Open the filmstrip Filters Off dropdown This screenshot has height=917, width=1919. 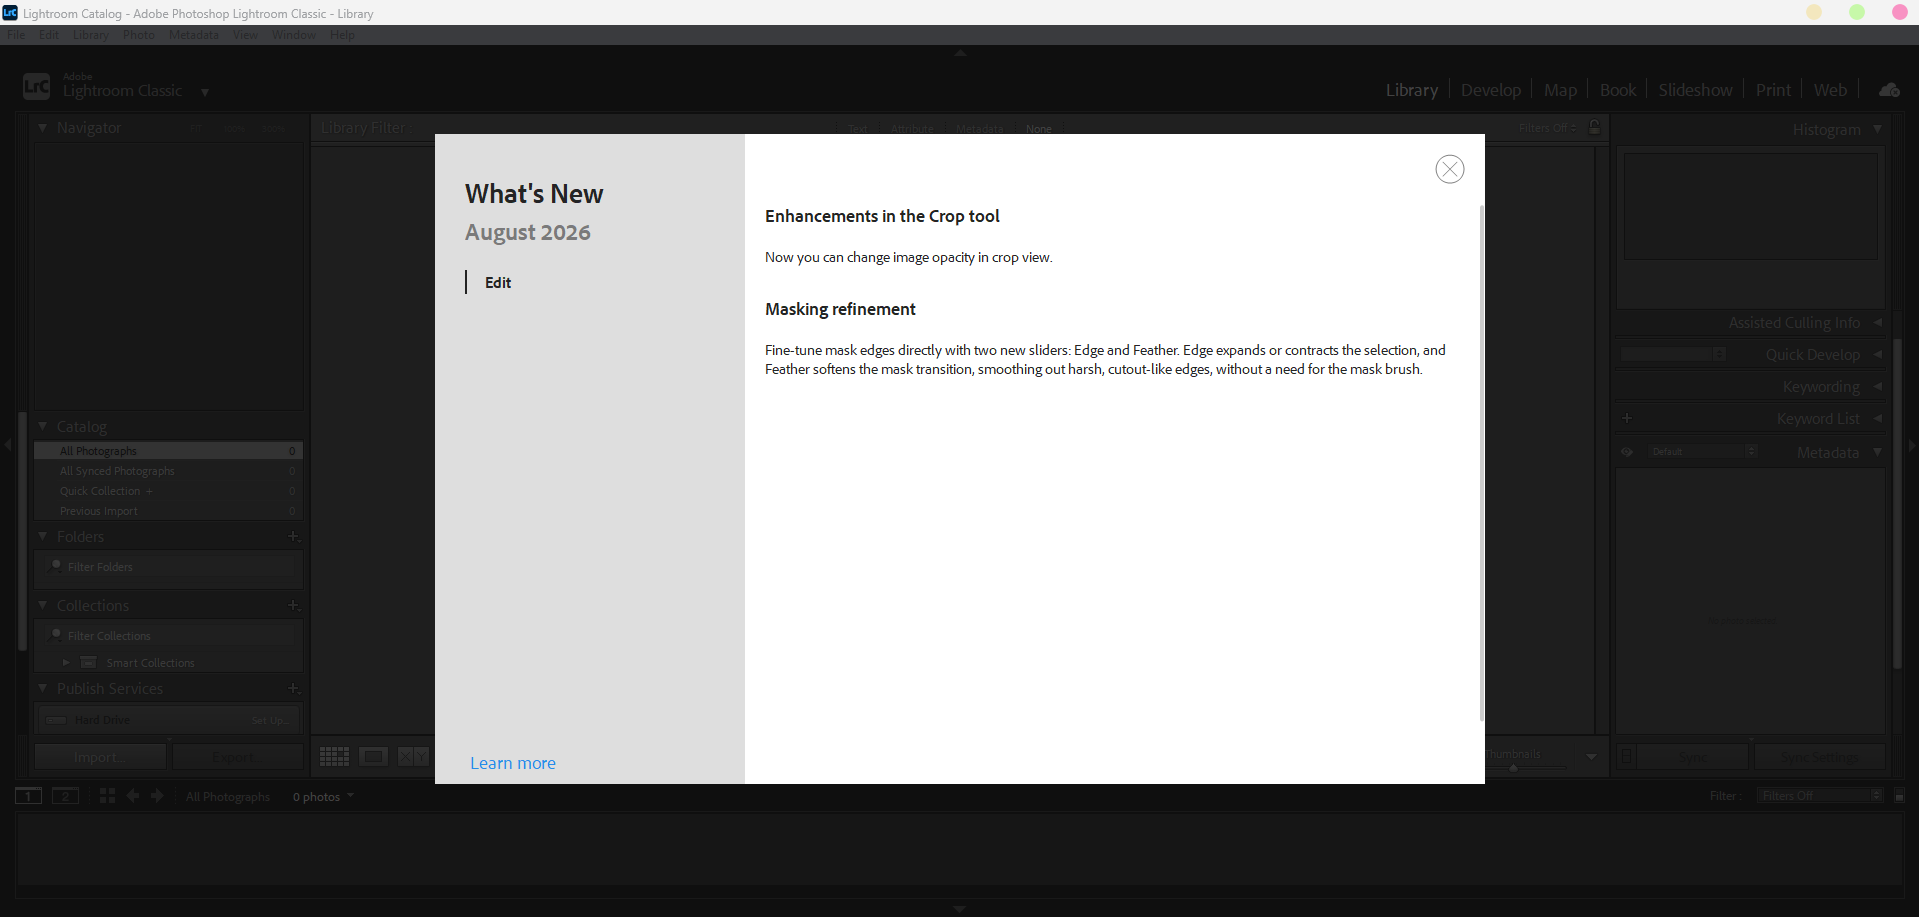[x=1820, y=796]
